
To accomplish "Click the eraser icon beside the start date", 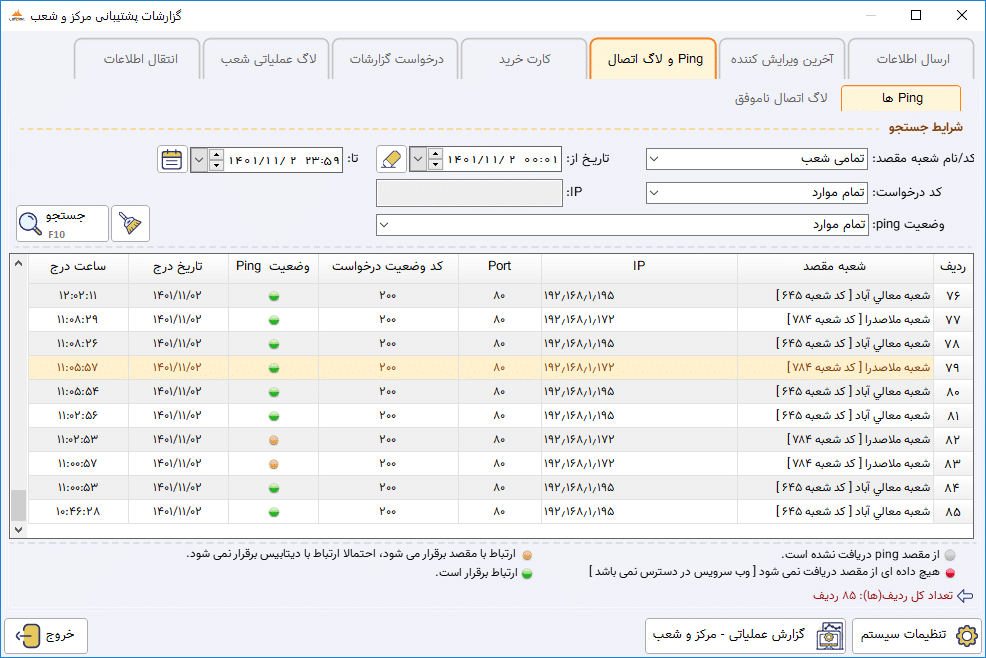I will 391,159.
